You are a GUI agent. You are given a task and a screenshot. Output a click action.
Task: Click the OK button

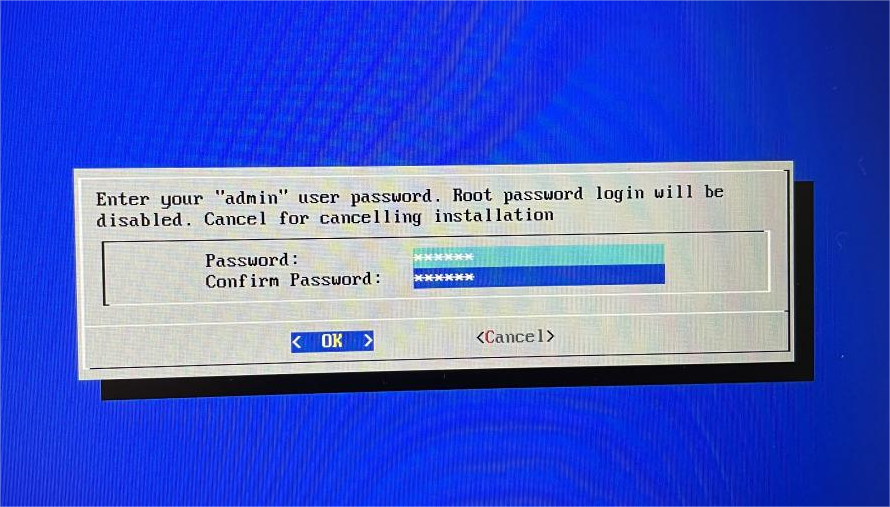(x=332, y=341)
